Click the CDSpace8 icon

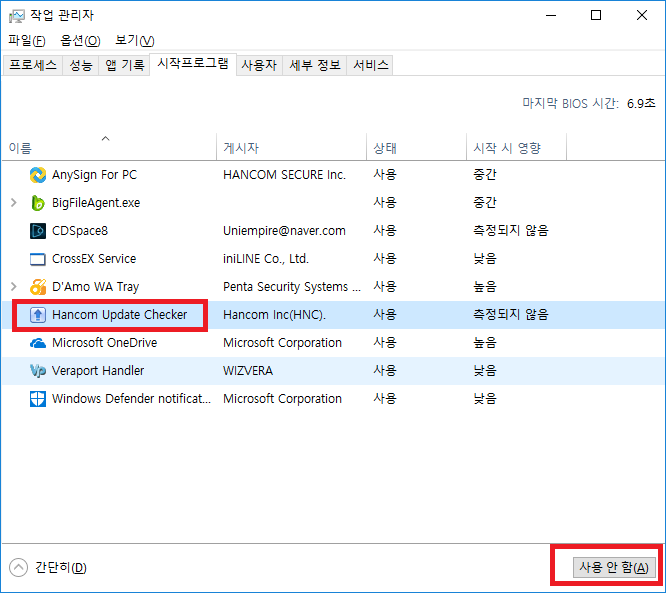38,231
